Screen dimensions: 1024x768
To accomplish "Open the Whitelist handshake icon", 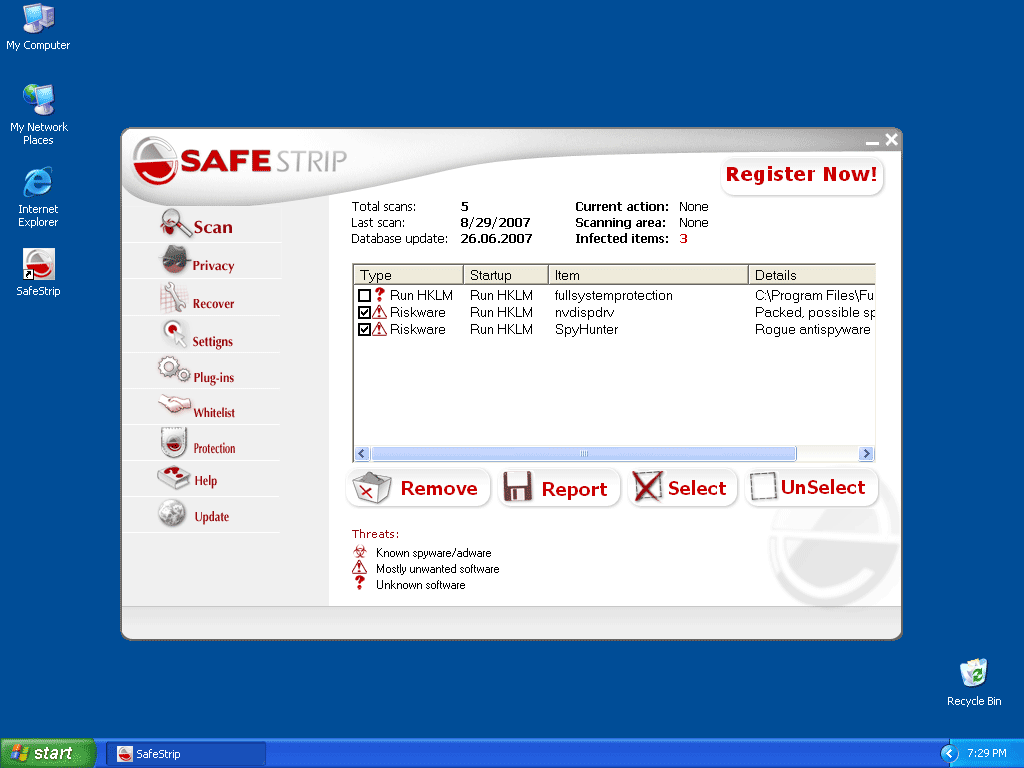I will pyautogui.click(x=174, y=407).
